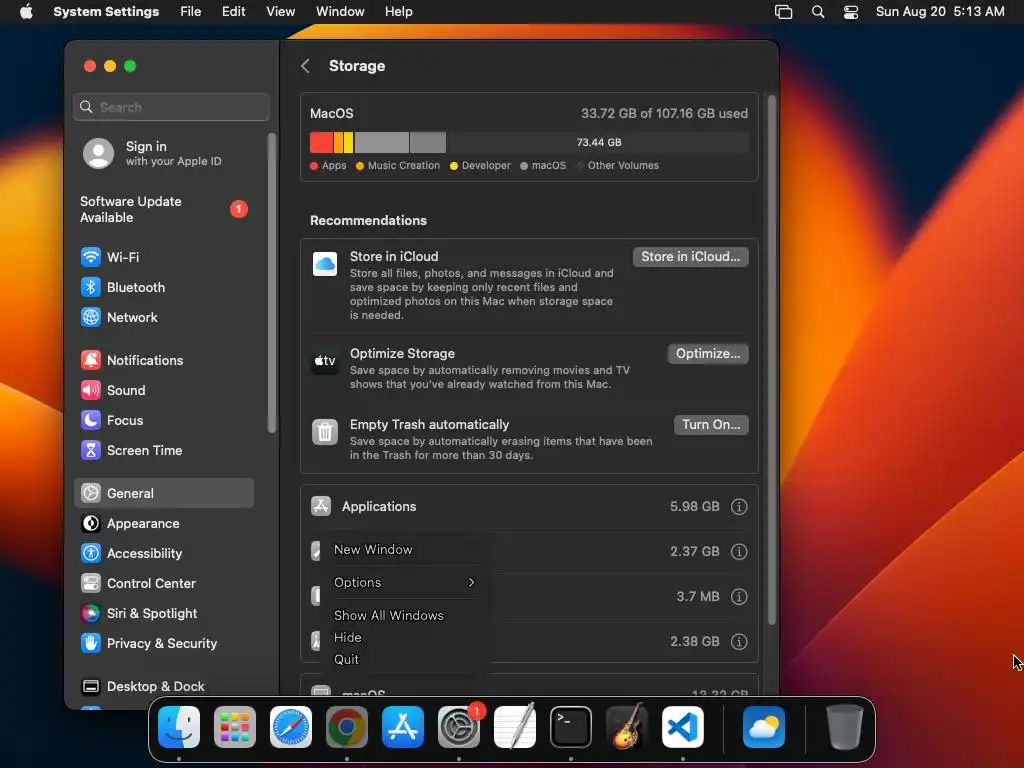Open the Apple menu
Viewport: 1024px width, 768px height.
[x=26, y=12]
